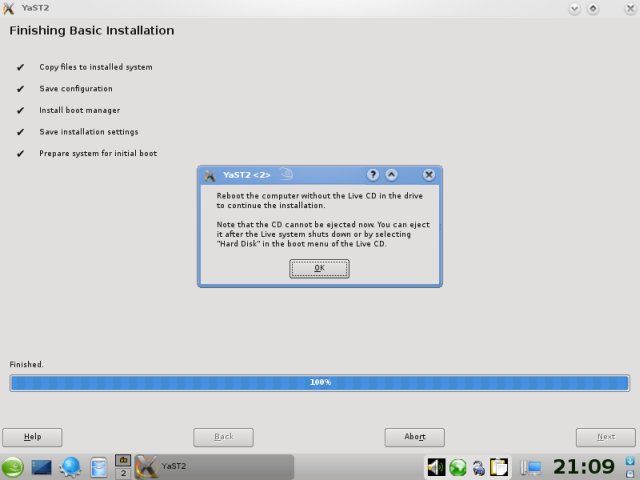Click the display monitor icon in the tray
Viewport: 640px width, 480px height.
pyautogui.click(x=532, y=467)
